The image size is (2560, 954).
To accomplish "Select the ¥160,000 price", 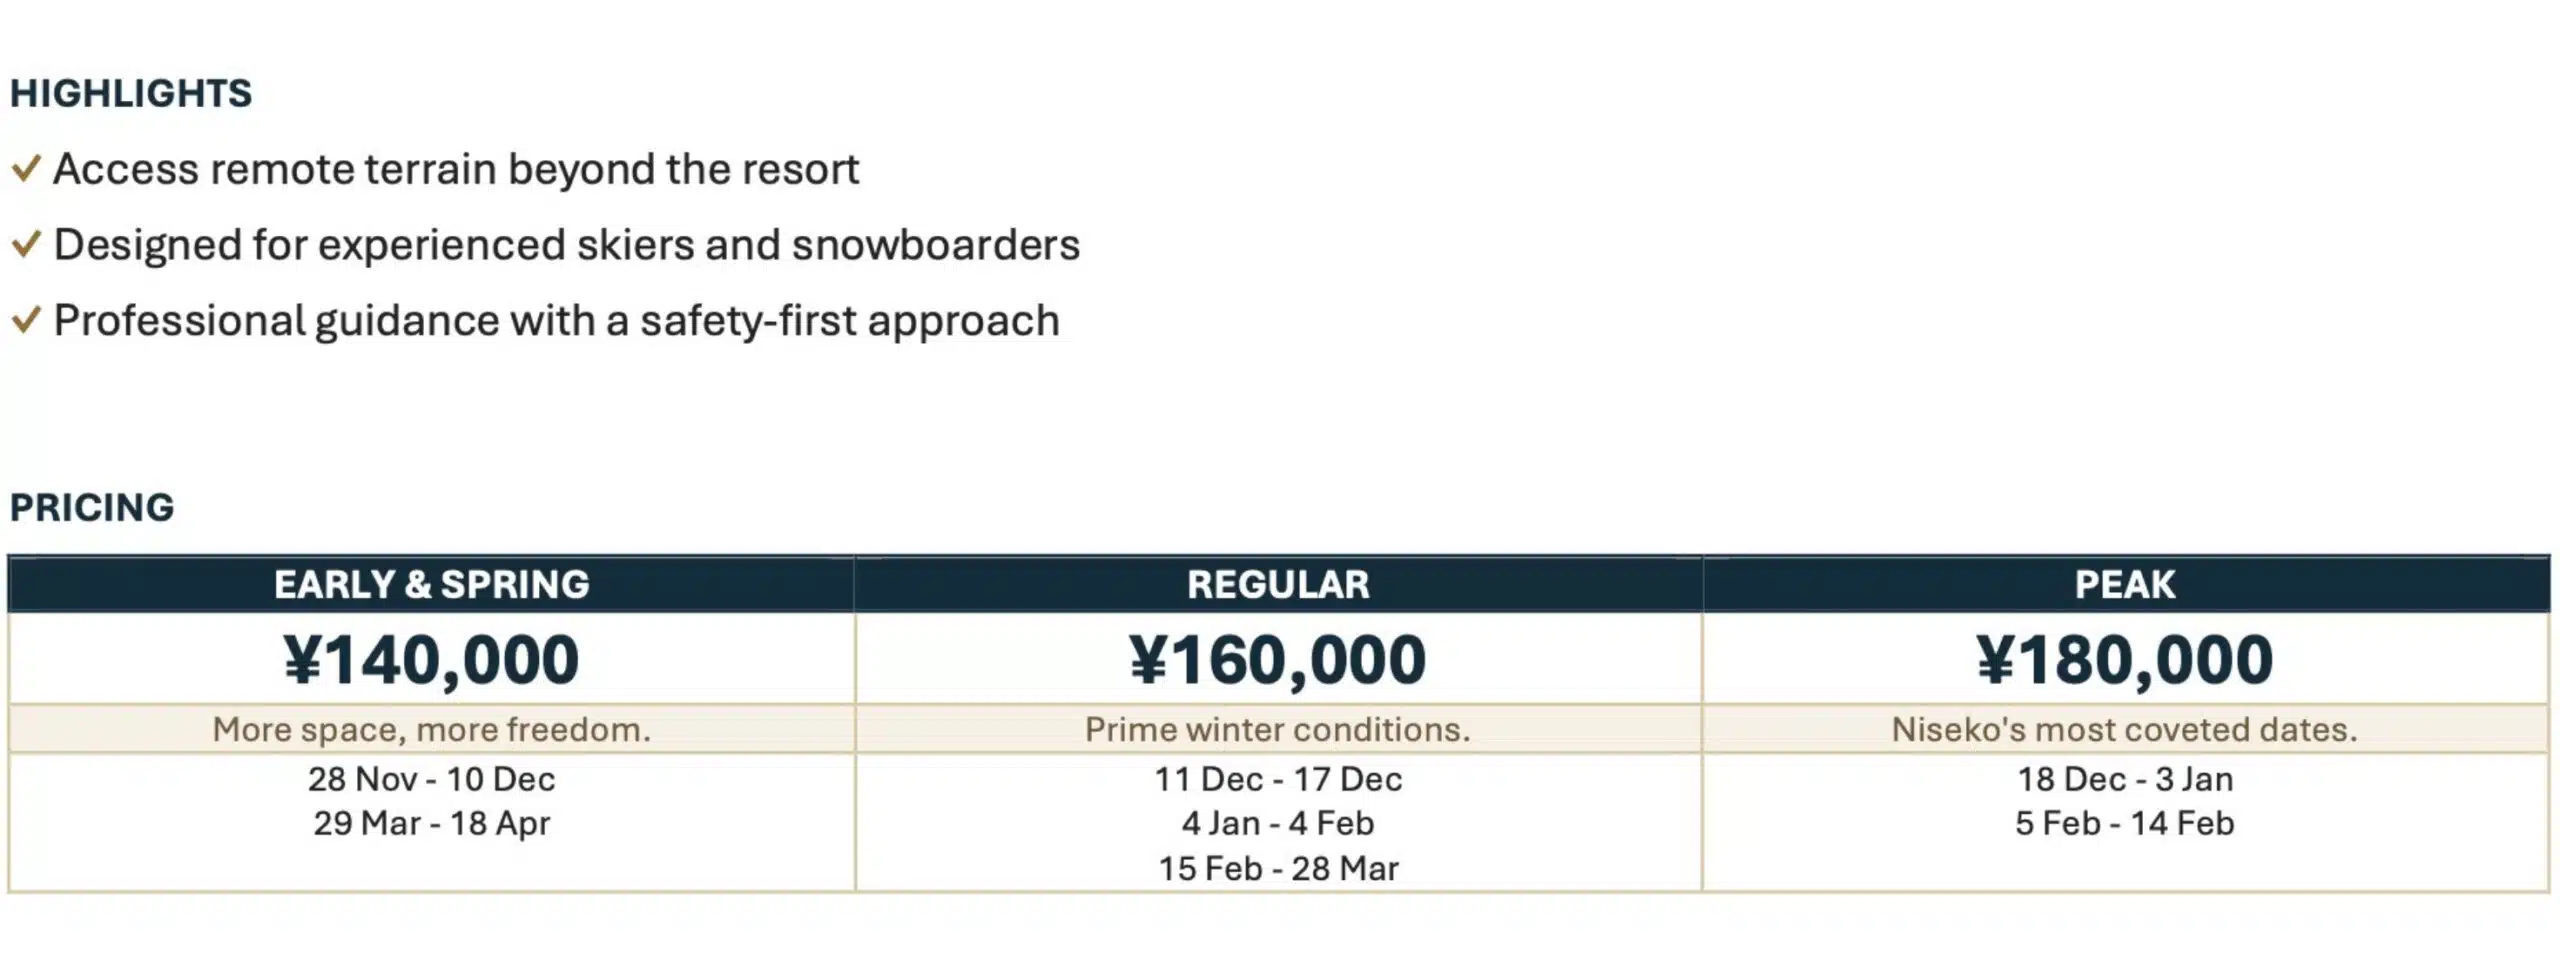I will 1278,660.
